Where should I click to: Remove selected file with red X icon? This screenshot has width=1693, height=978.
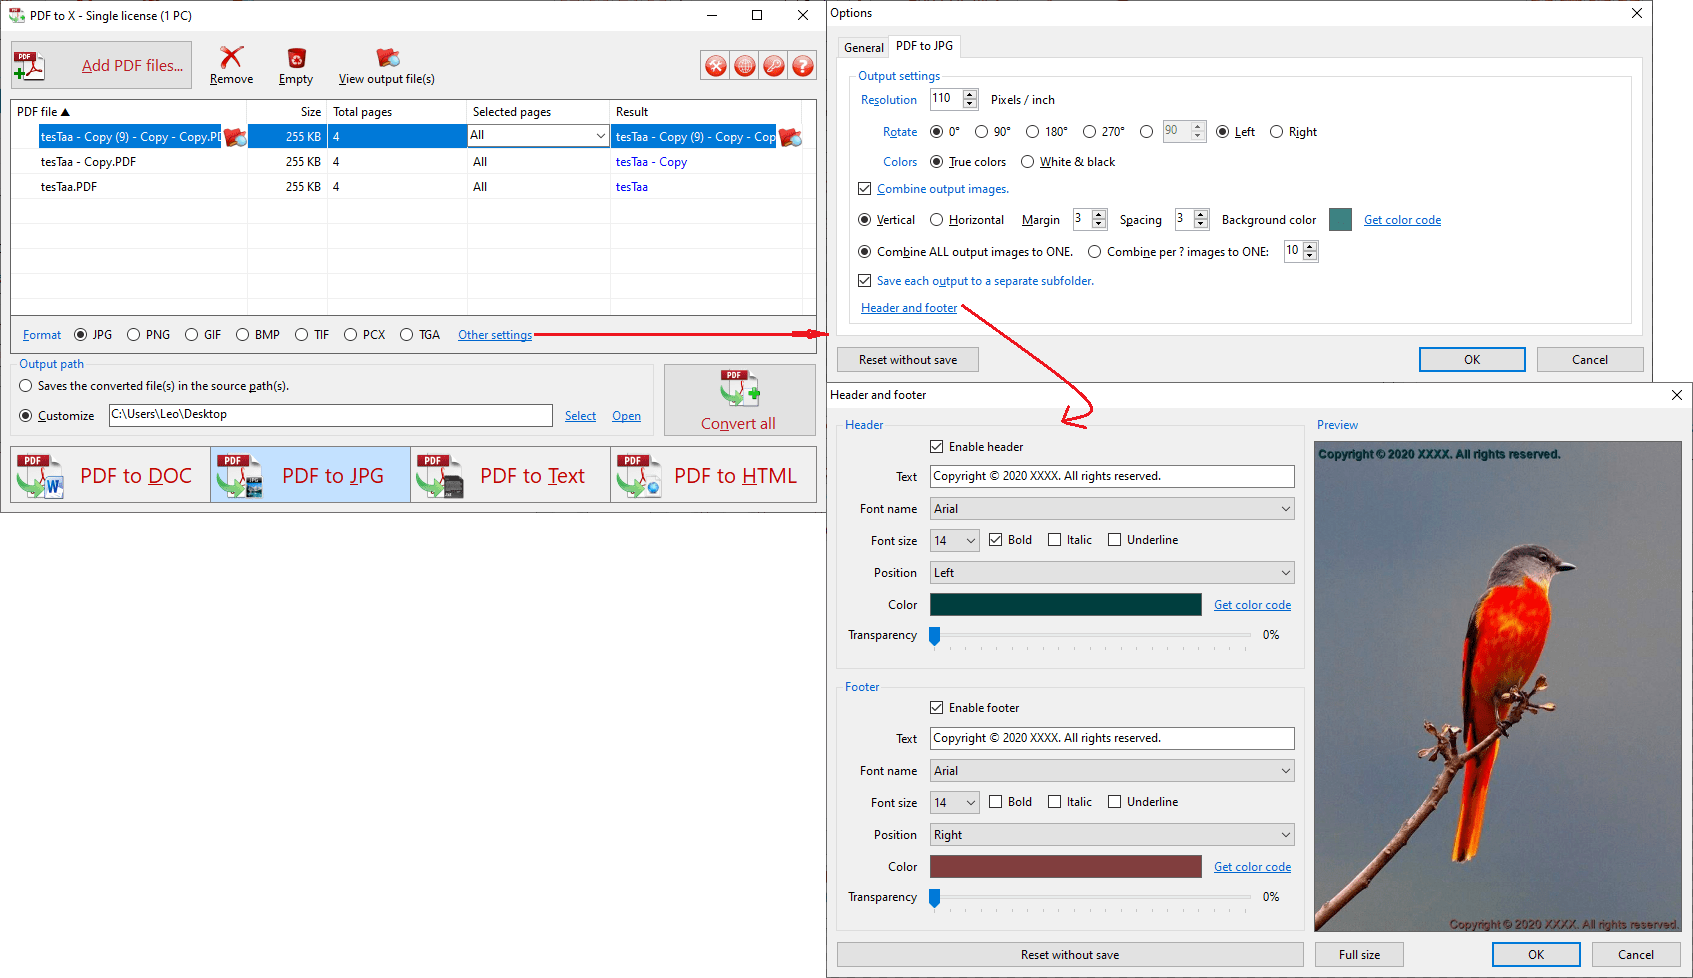[231, 57]
